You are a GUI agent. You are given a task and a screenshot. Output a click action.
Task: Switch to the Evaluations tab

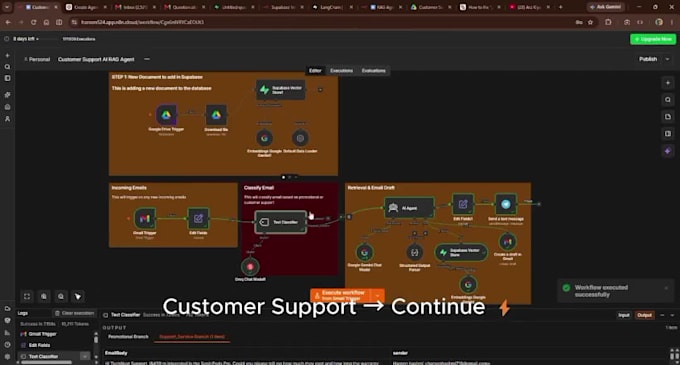point(373,71)
